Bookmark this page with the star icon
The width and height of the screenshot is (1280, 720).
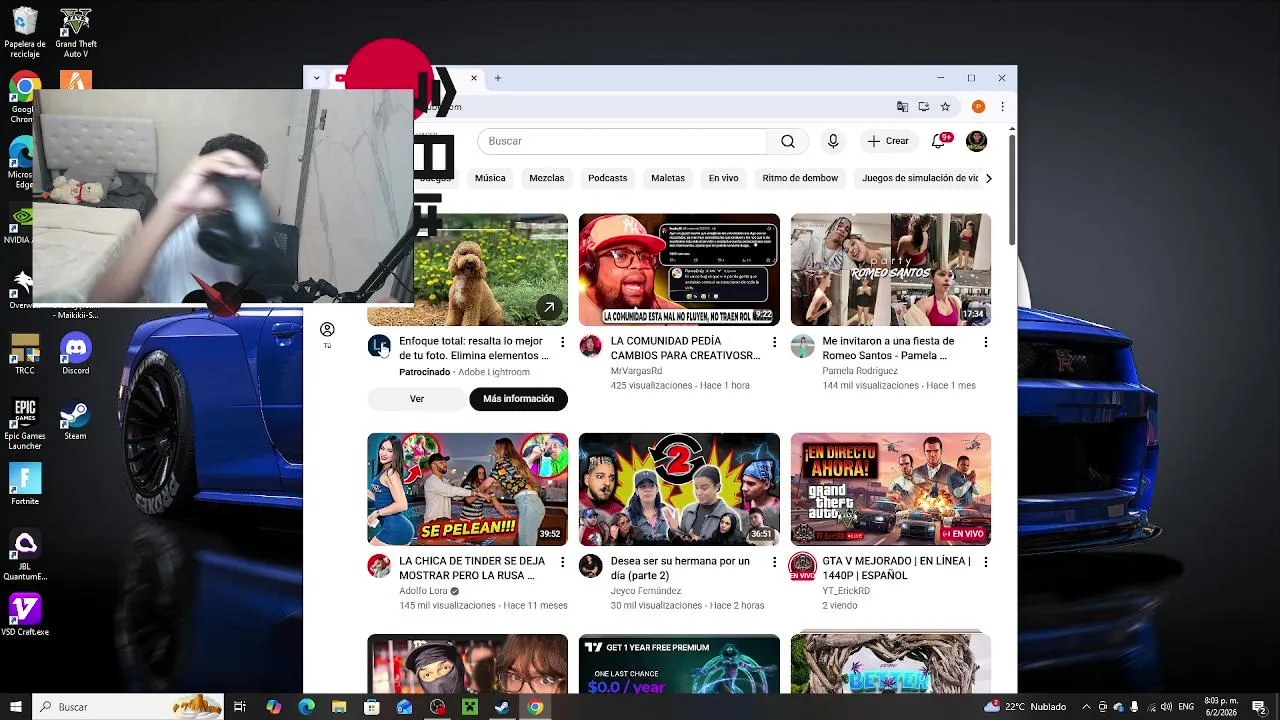[x=945, y=107]
